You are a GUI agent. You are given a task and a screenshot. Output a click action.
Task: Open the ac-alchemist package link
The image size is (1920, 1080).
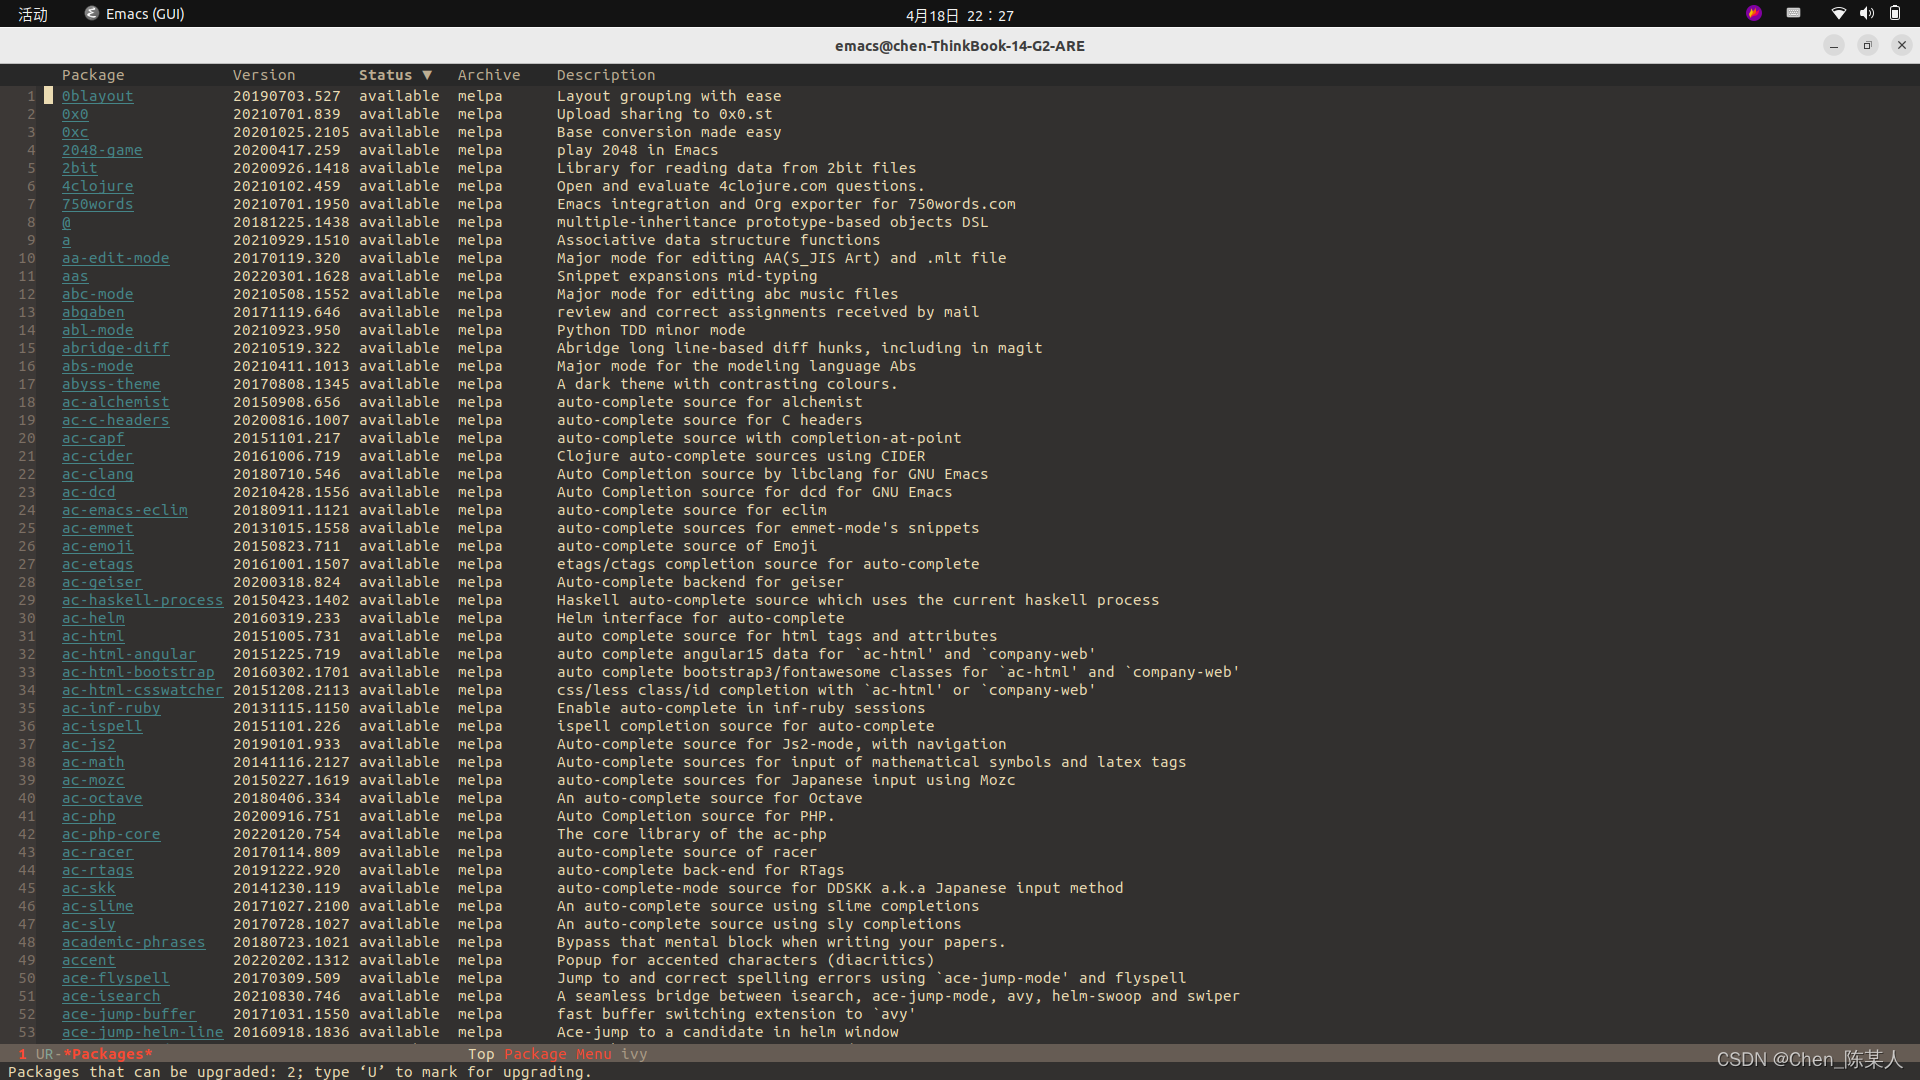click(x=116, y=402)
